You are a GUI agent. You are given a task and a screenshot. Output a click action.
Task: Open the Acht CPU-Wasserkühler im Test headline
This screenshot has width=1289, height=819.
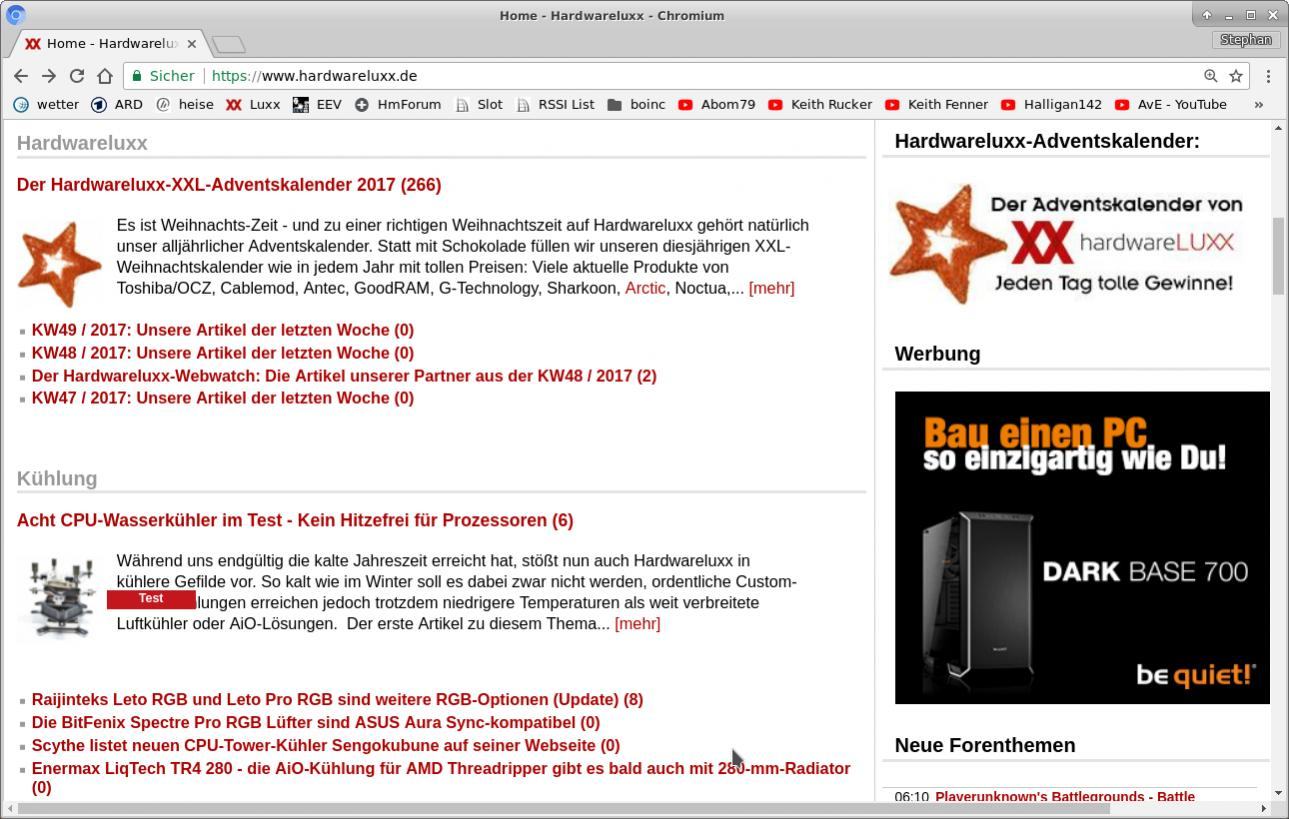(x=295, y=521)
